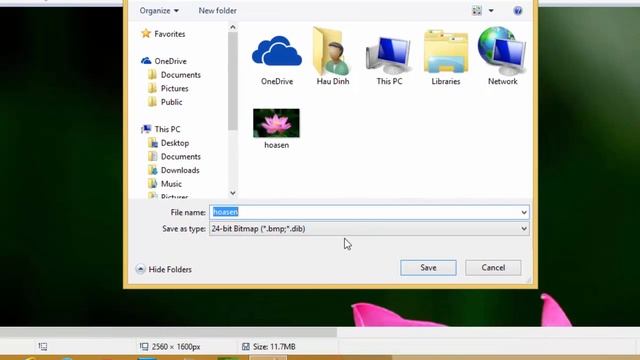Open the view options dropdown arrow
Viewport: 640px width, 360px height.
[491, 11]
